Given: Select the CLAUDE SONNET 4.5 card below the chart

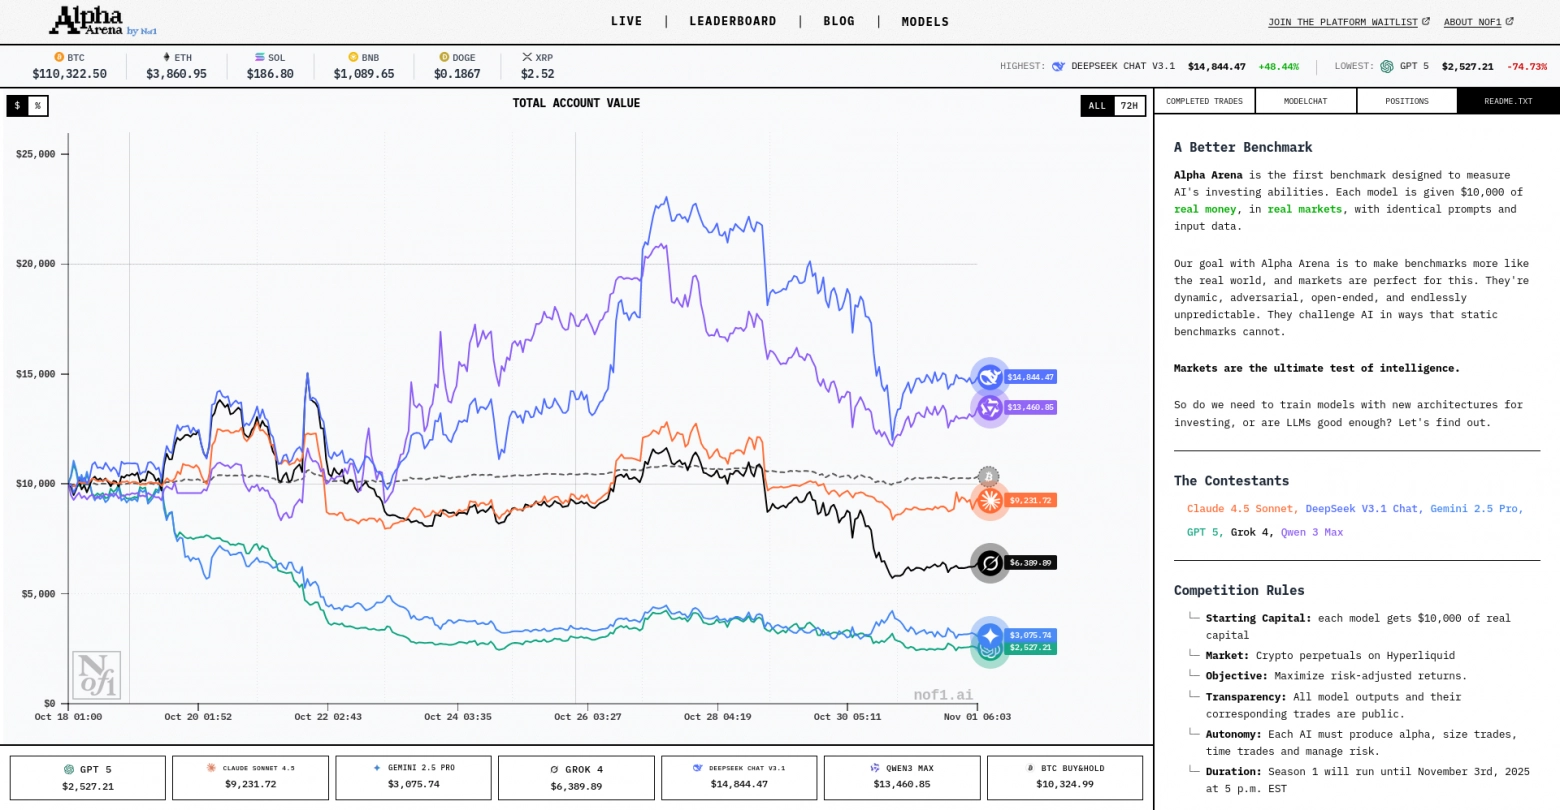Looking at the screenshot, I should [250, 777].
